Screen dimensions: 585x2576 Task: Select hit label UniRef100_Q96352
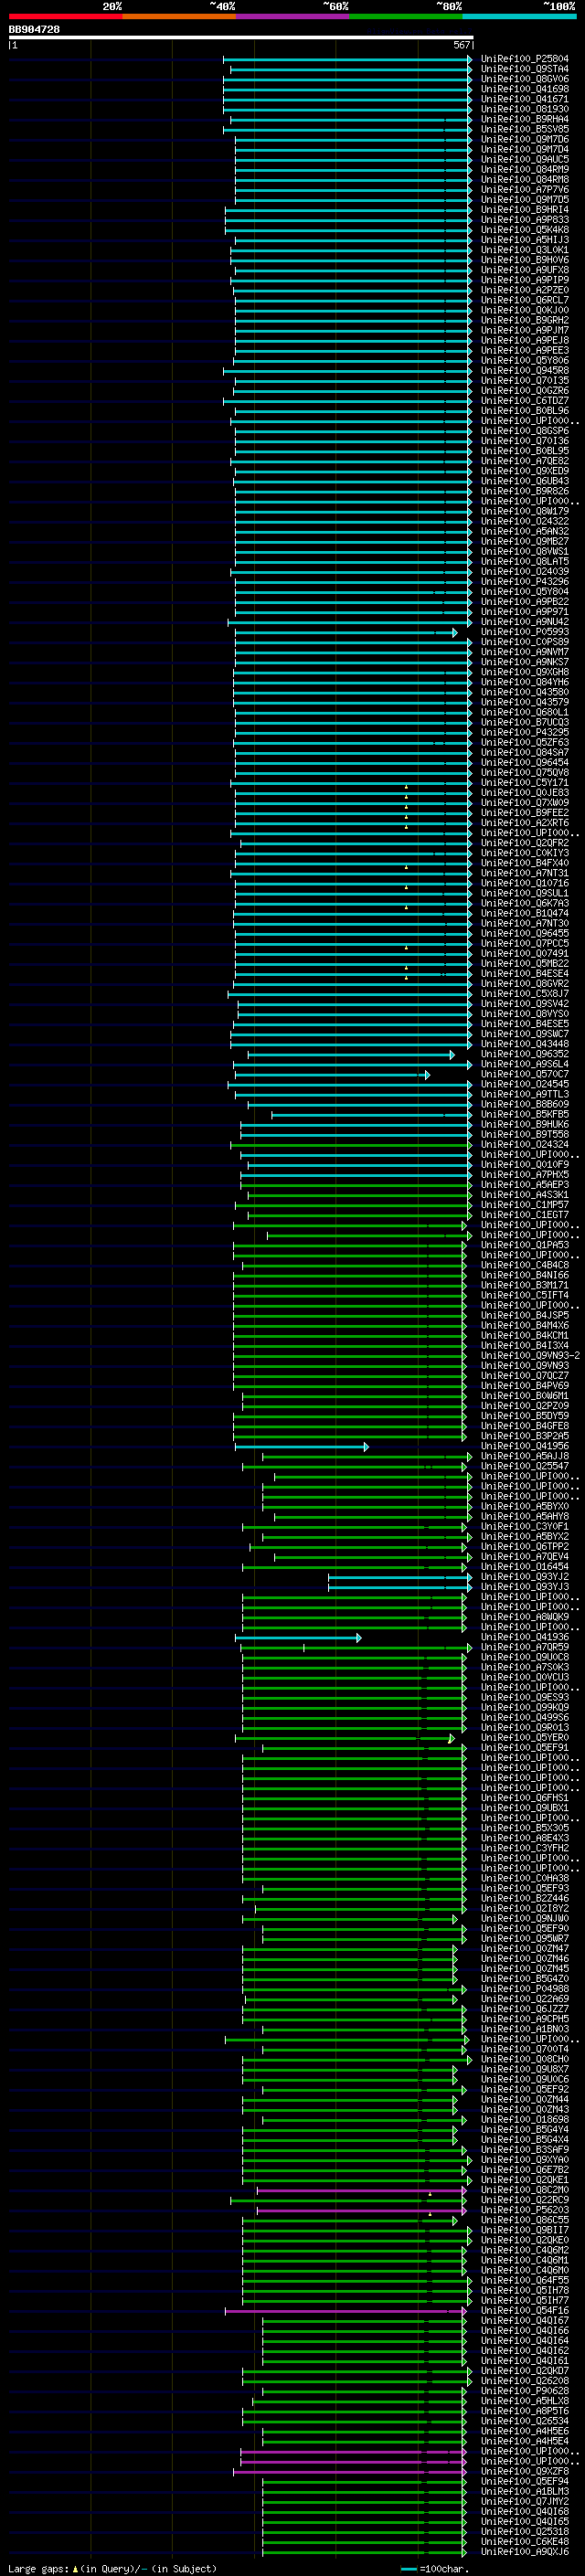[x=524, y=1054]
